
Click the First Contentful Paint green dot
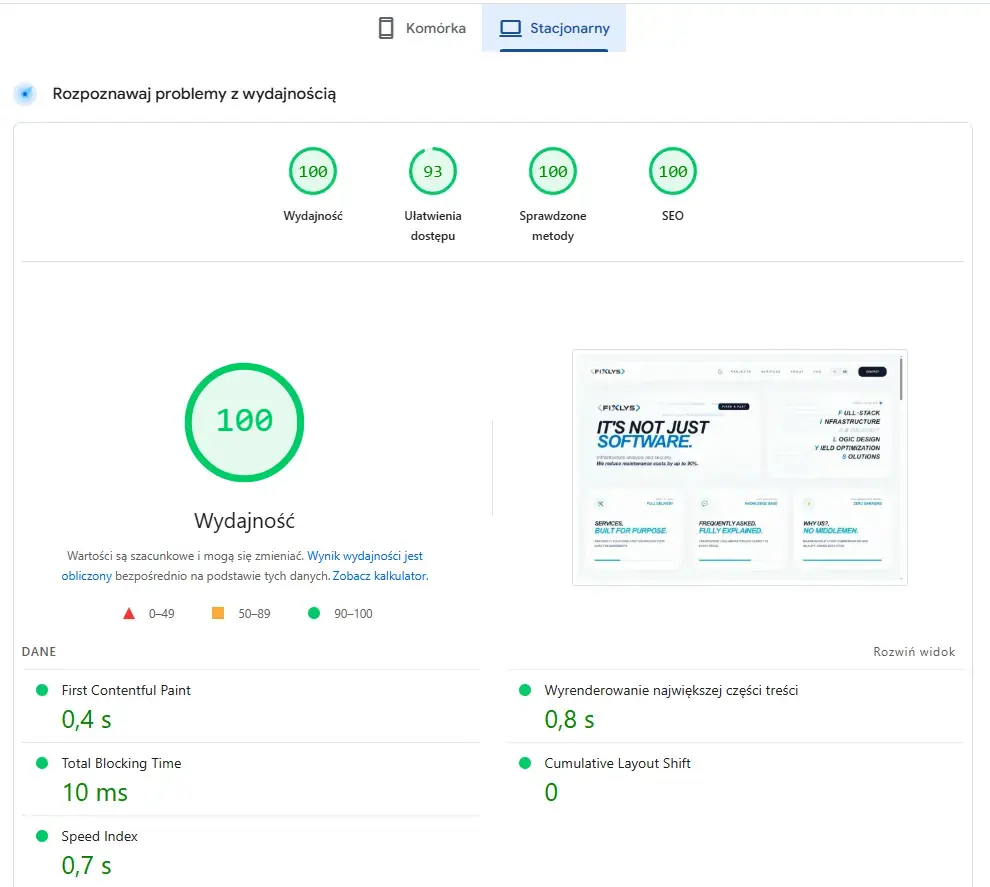pyautogui.click(x=42, y=690)
